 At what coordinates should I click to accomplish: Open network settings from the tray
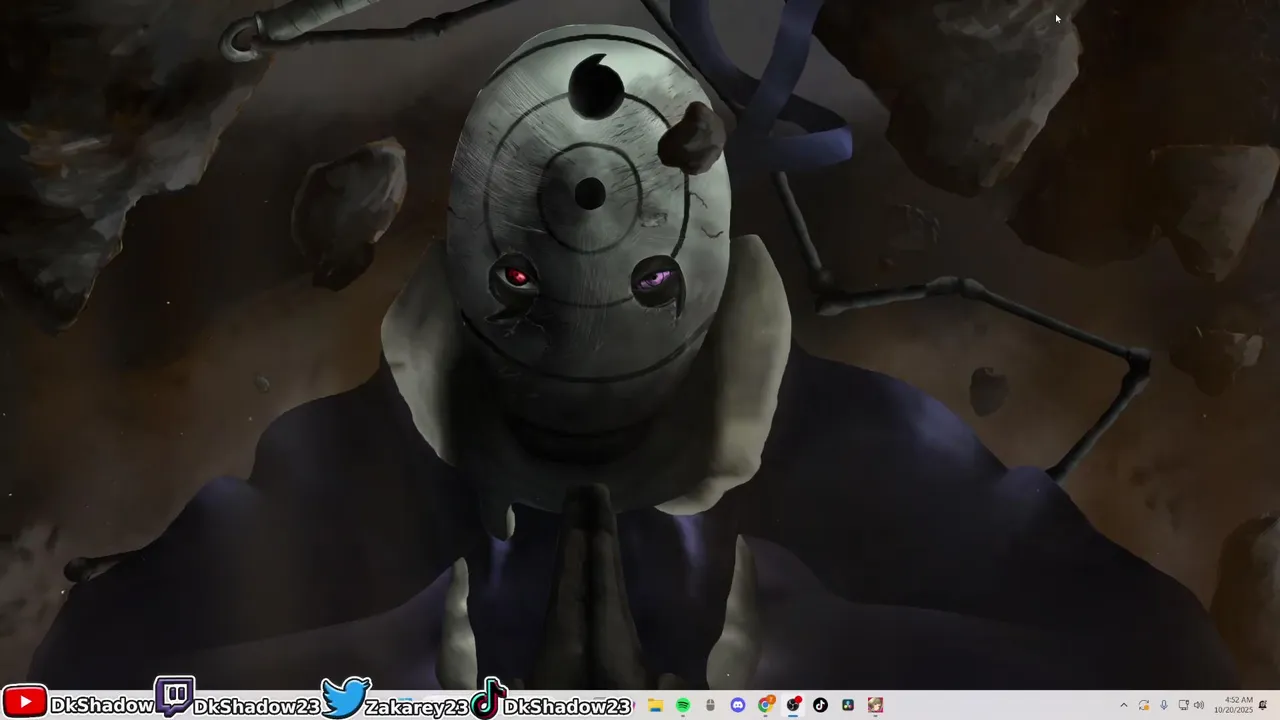coord(1183,706)
